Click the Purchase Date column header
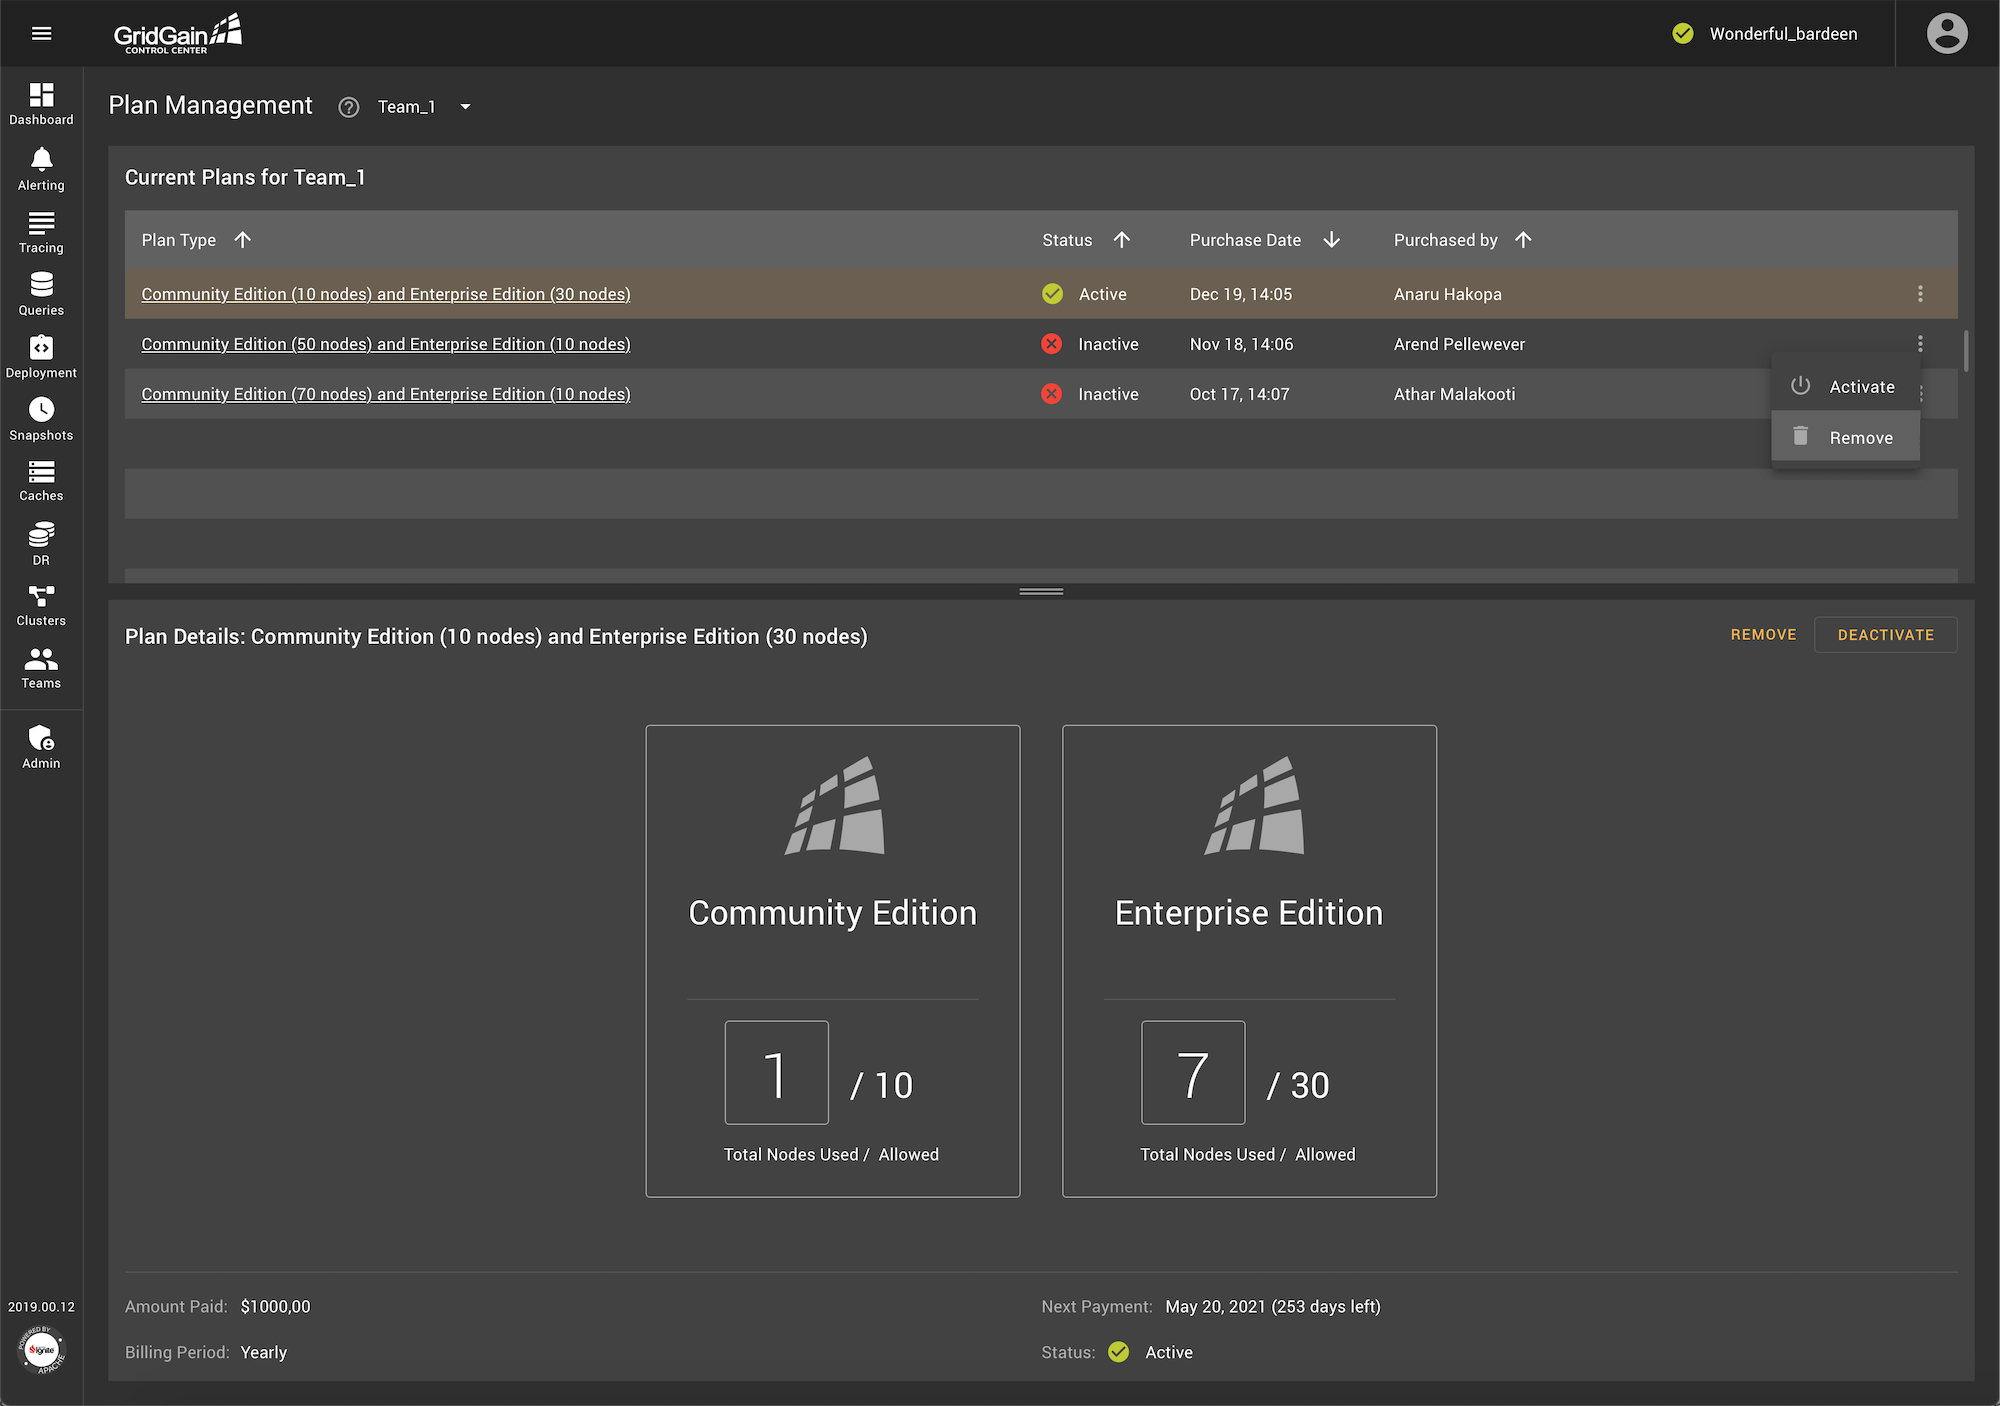This screenshot has width=2000, height=1406. click(1245, 240)
